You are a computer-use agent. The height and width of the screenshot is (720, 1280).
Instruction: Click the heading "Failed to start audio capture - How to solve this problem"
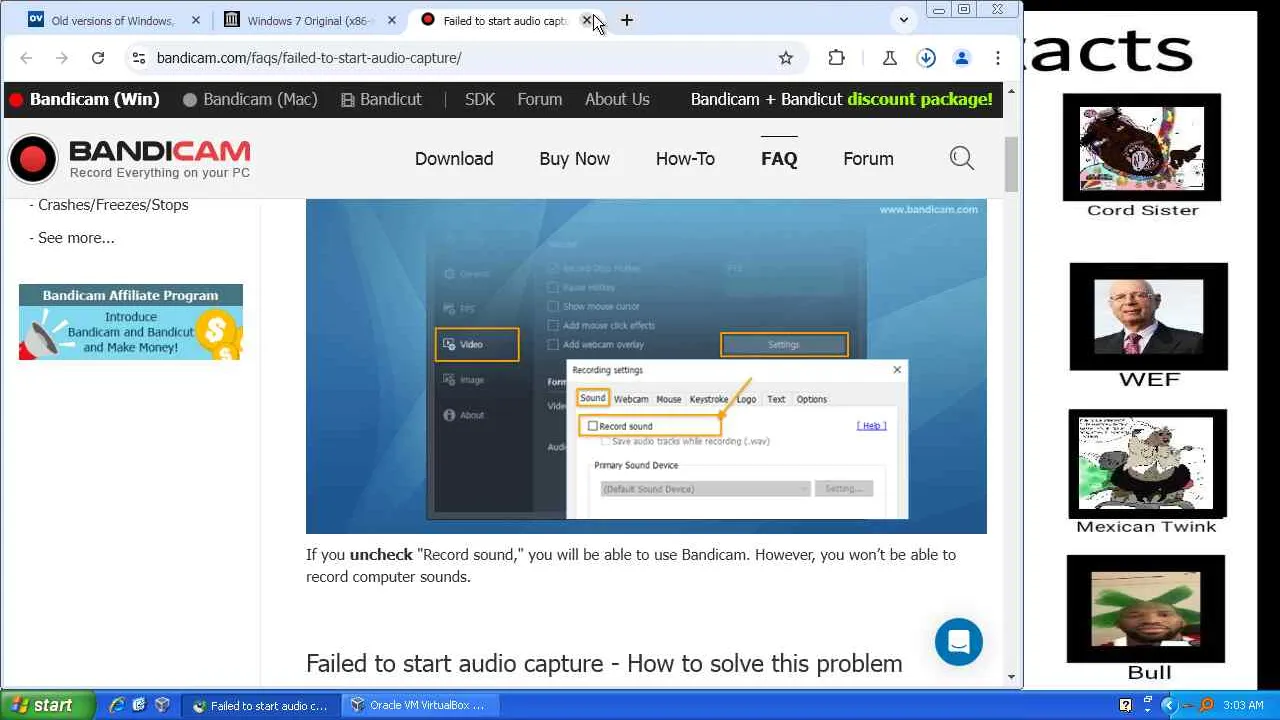click(x=604, y=664)
